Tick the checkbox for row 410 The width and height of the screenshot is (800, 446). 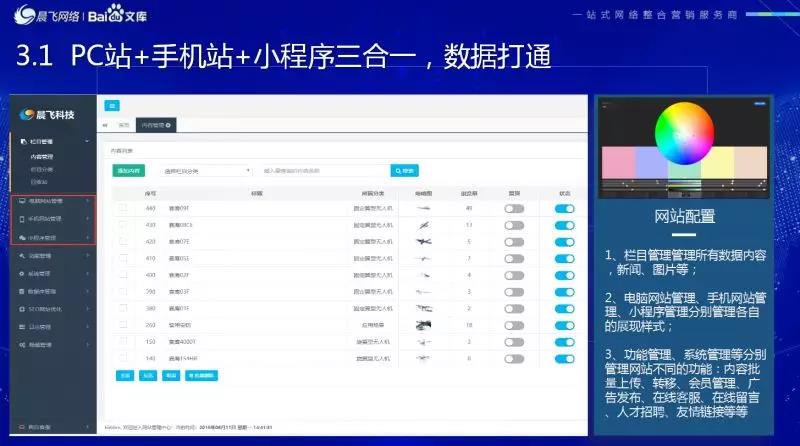123,258
